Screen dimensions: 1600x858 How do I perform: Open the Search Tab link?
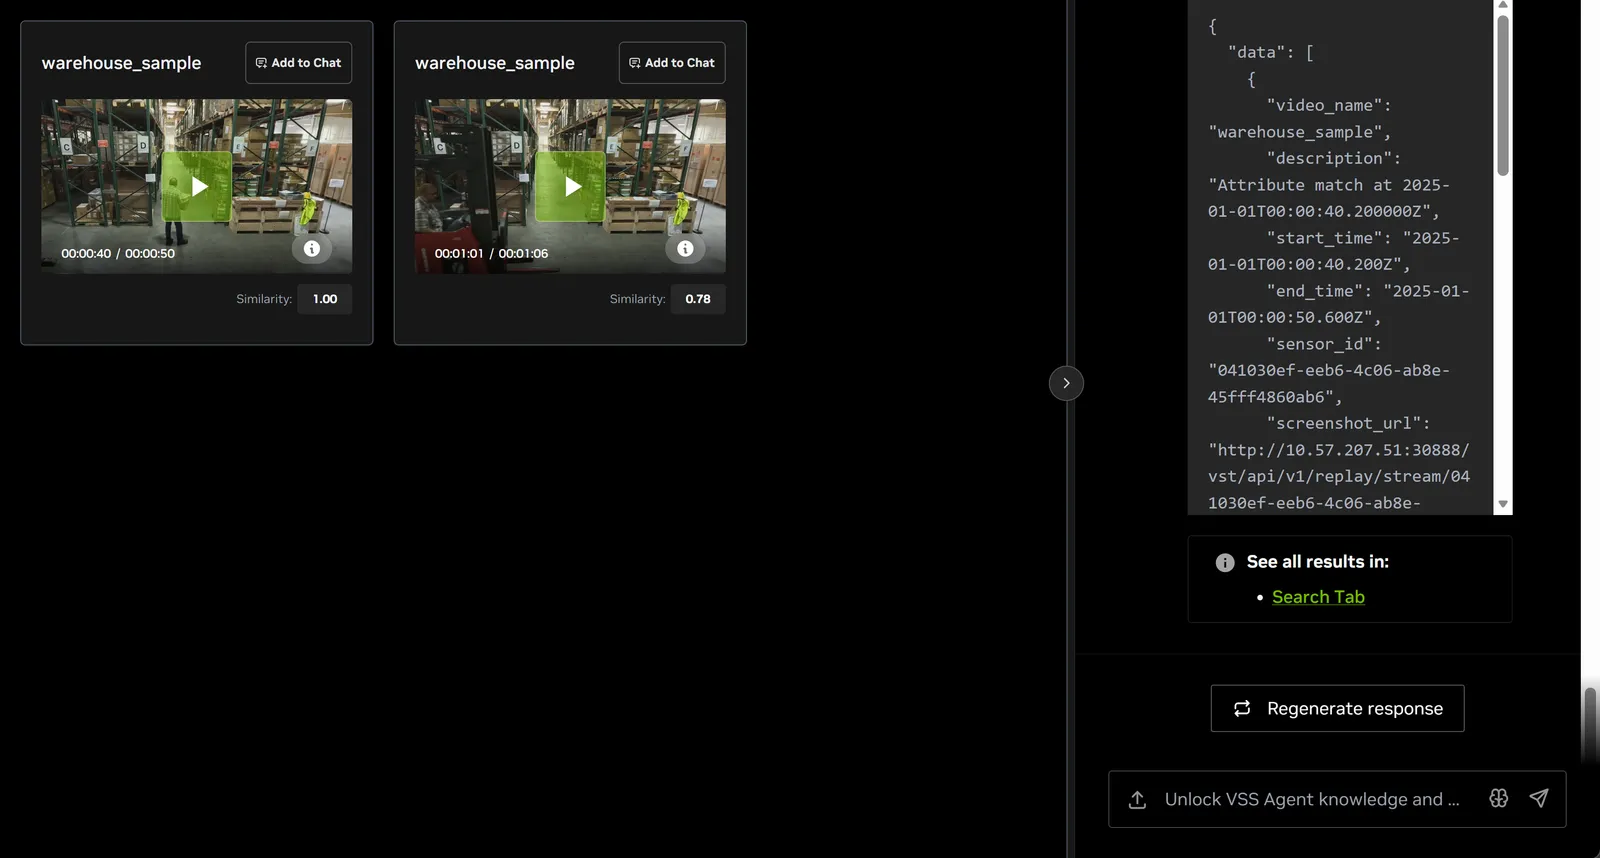tap(1318, 597)
